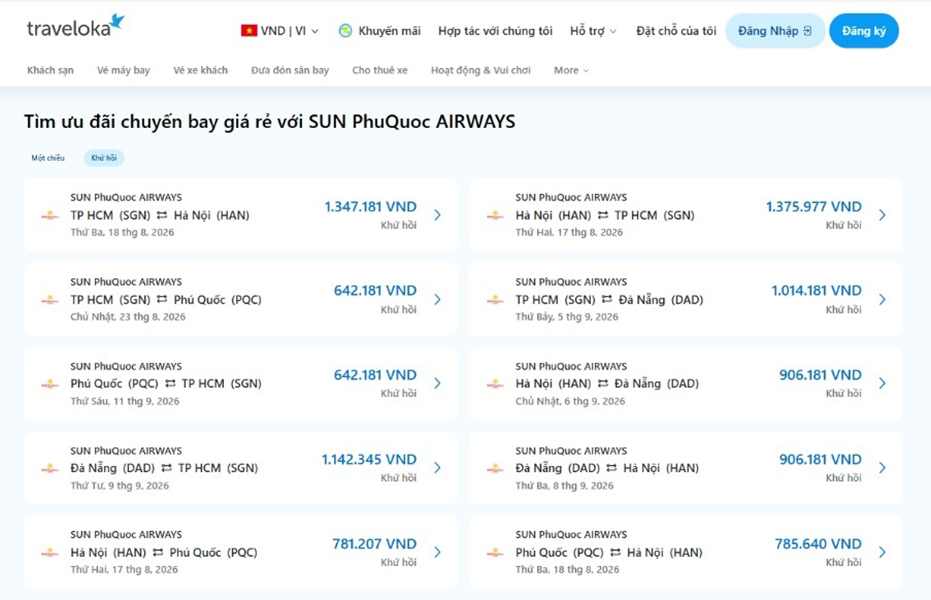931x600 pixels.
Task: Click arrow on Phú Quốc–TP HCM card
Action: 438,383
